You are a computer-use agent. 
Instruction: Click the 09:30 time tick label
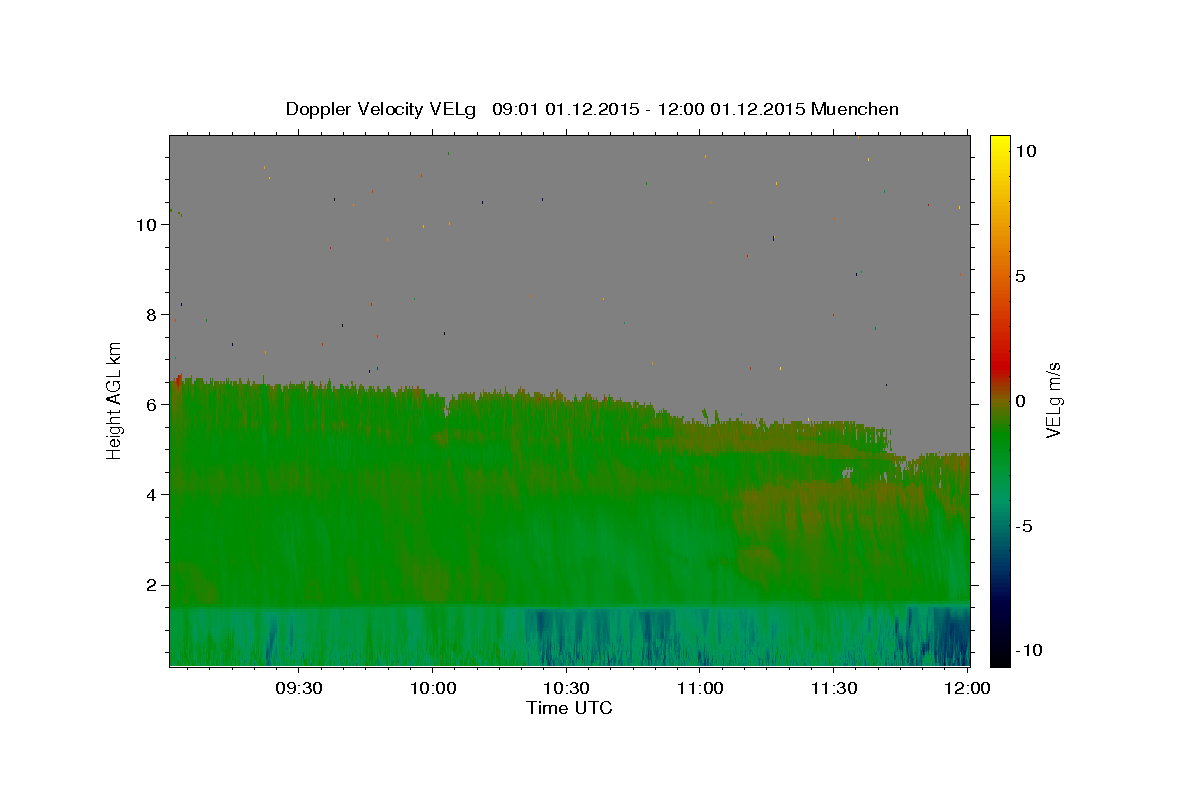(x=298, y=688)
